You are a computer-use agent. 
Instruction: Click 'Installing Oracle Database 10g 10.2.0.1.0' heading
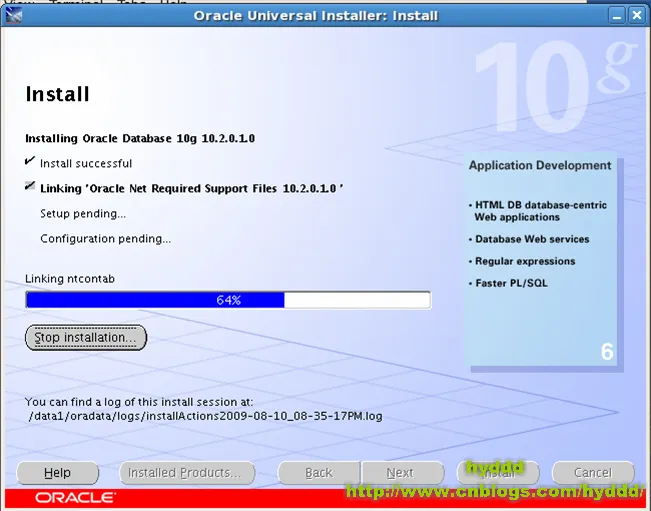pos(140,138)
